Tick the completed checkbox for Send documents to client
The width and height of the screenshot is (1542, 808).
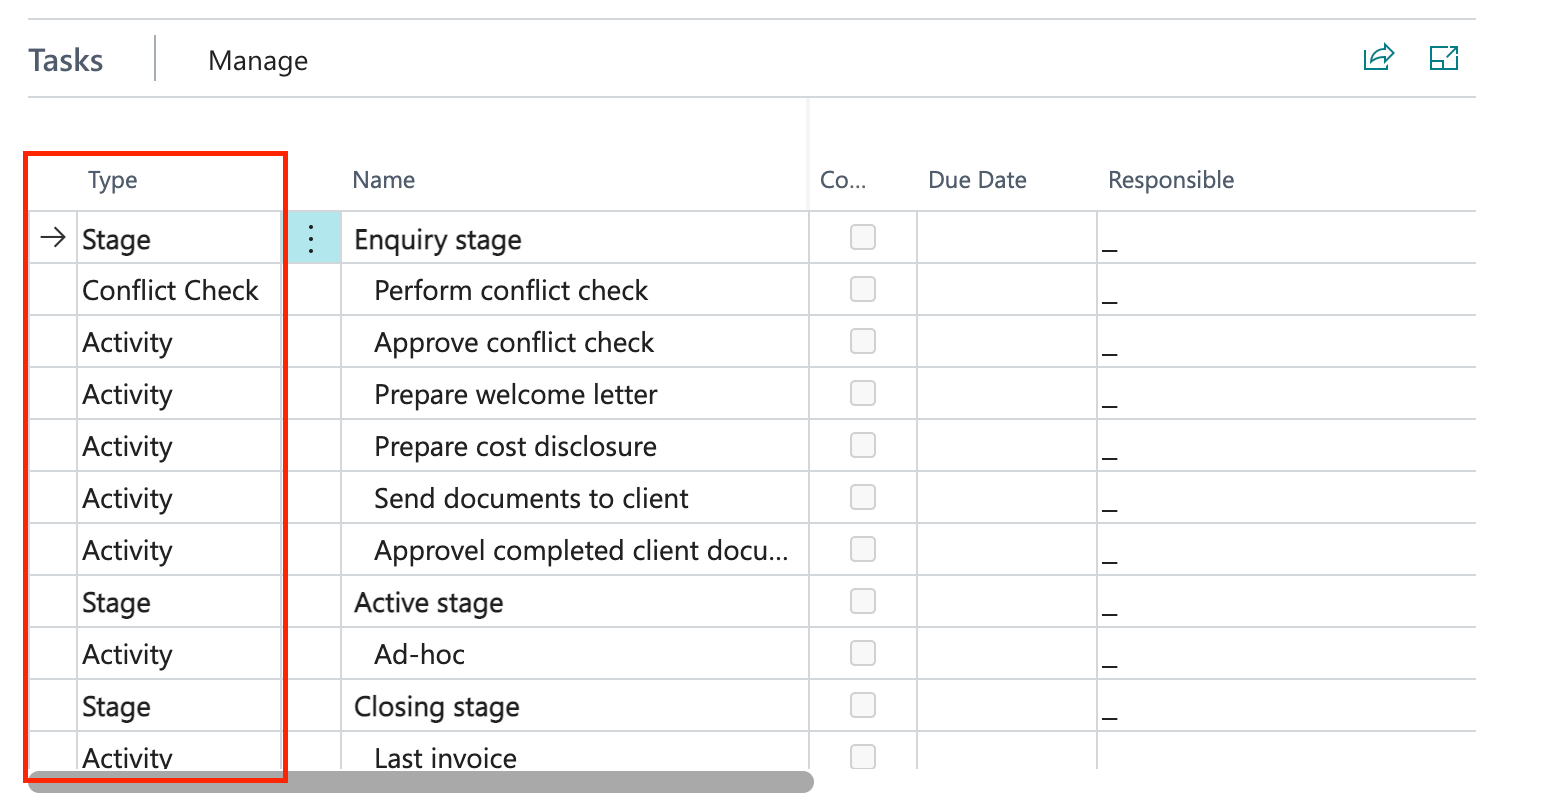863,497
